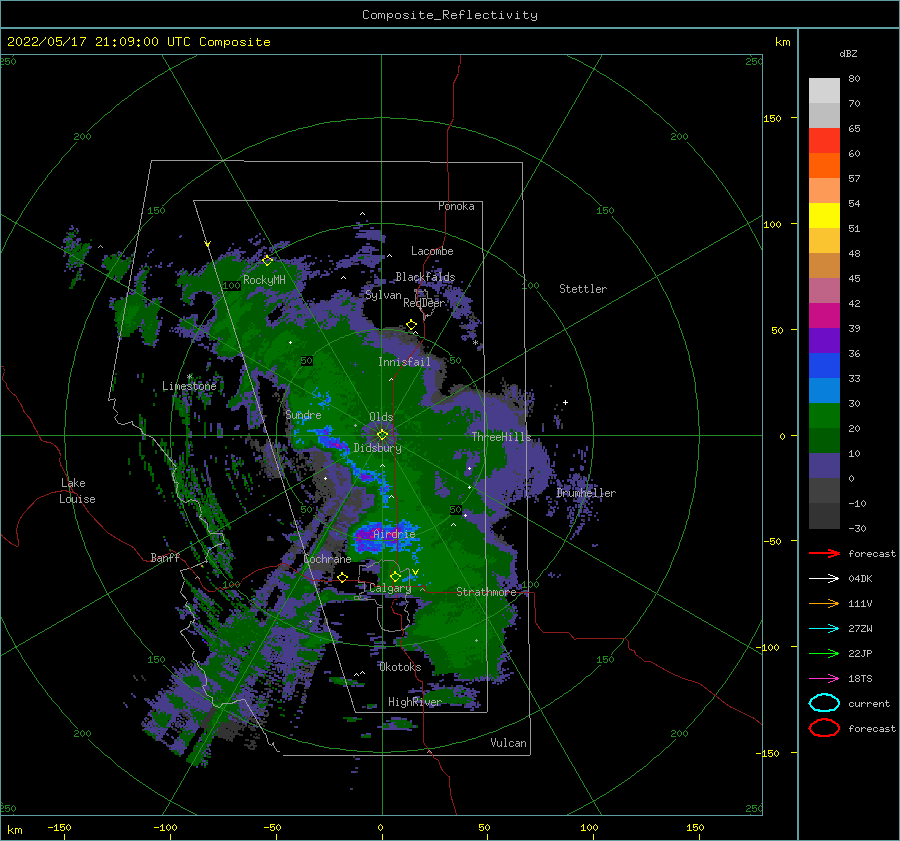The width and height of the screenshot is (900, 841).
Task: Click the green 22JP arrow legend
Action: point(824,653)
